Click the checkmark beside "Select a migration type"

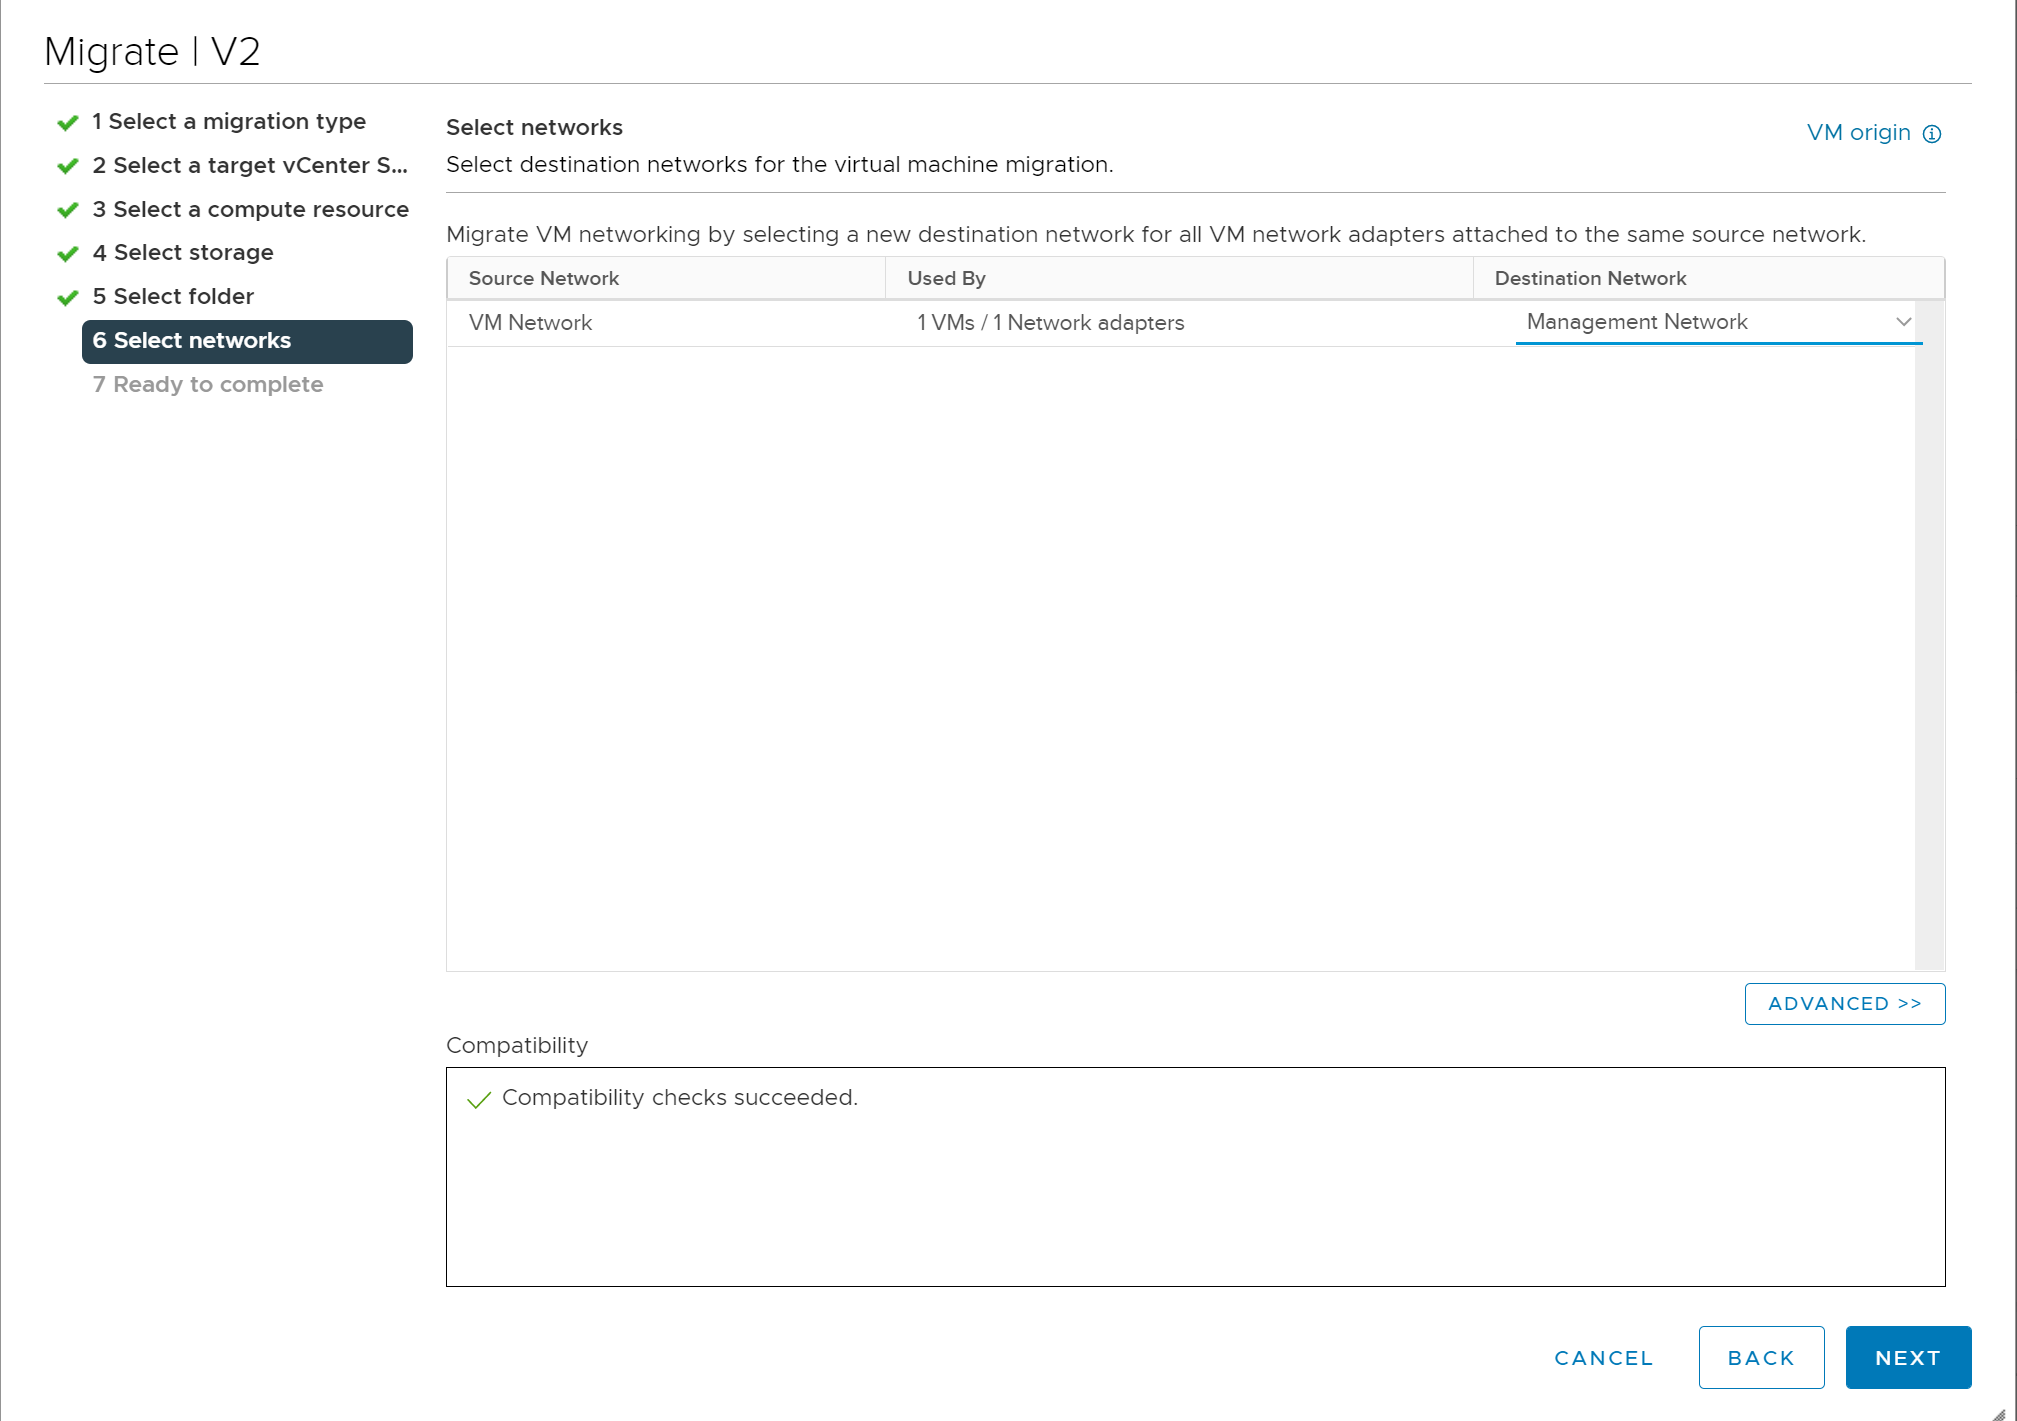(67, 121)
